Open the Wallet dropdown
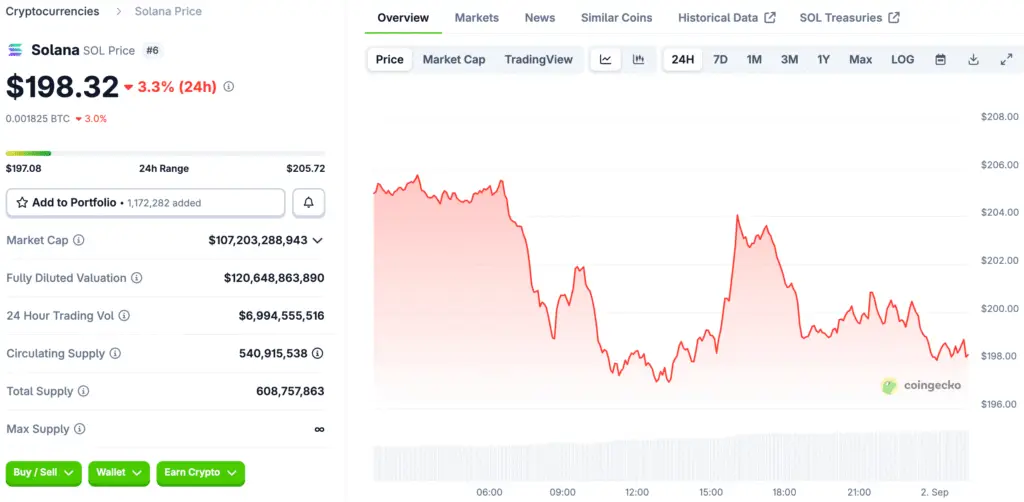The height and width of the screenshot is (502, 1024). (119, 472)
